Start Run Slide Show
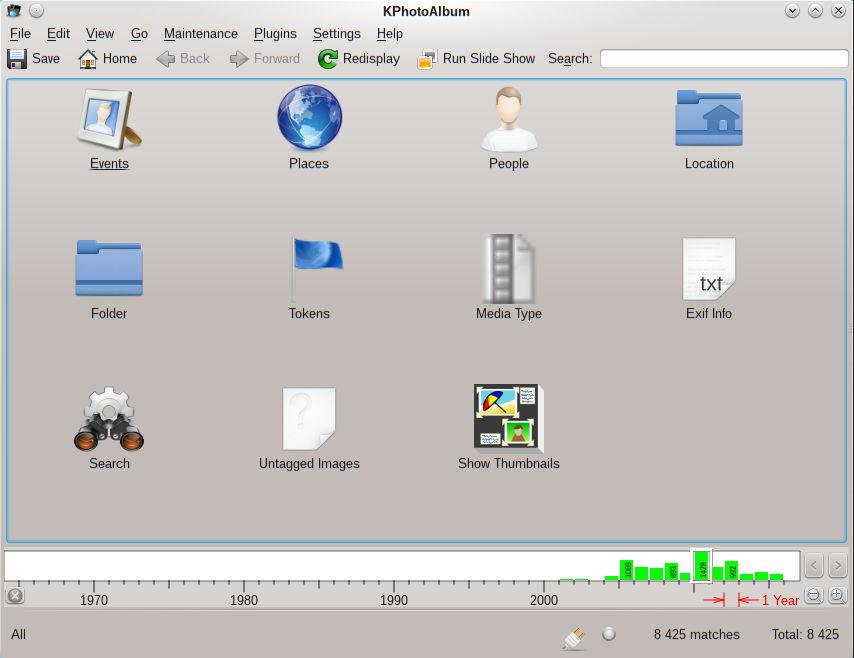Image resolution: width=854 pixels, height=658 pixels. [477, 58]
